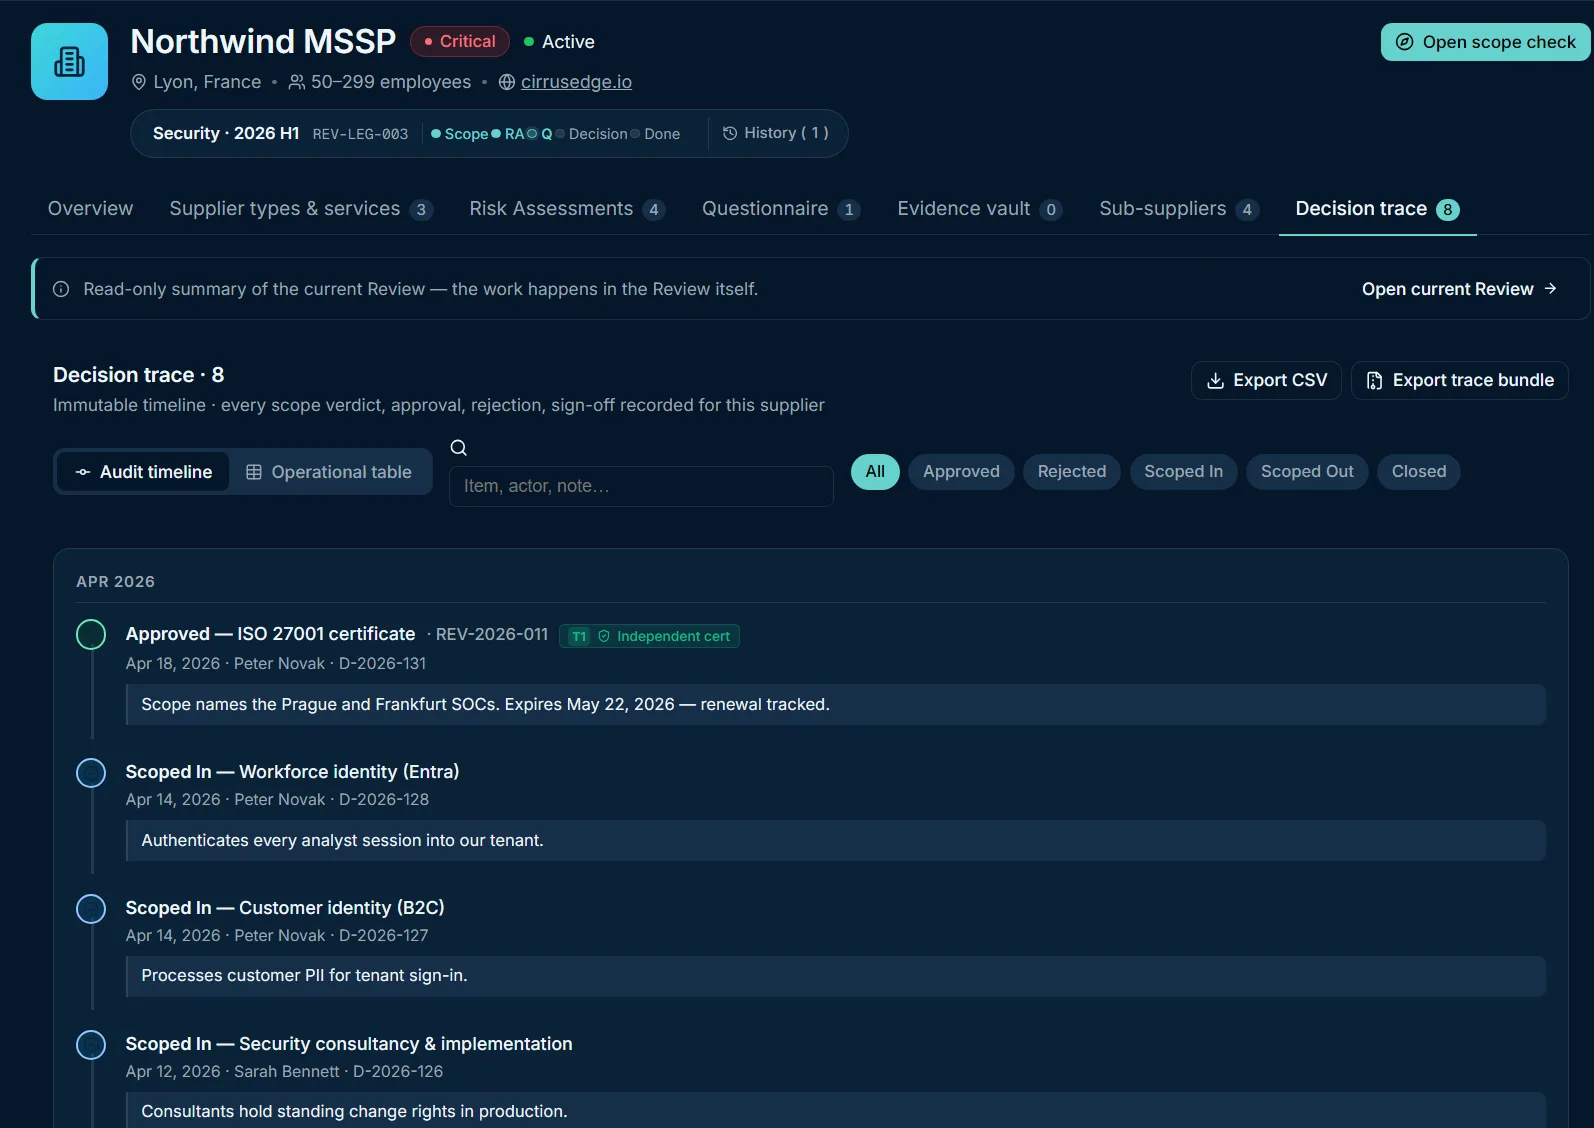Click the RA stage step

click(x=508, y=134)
